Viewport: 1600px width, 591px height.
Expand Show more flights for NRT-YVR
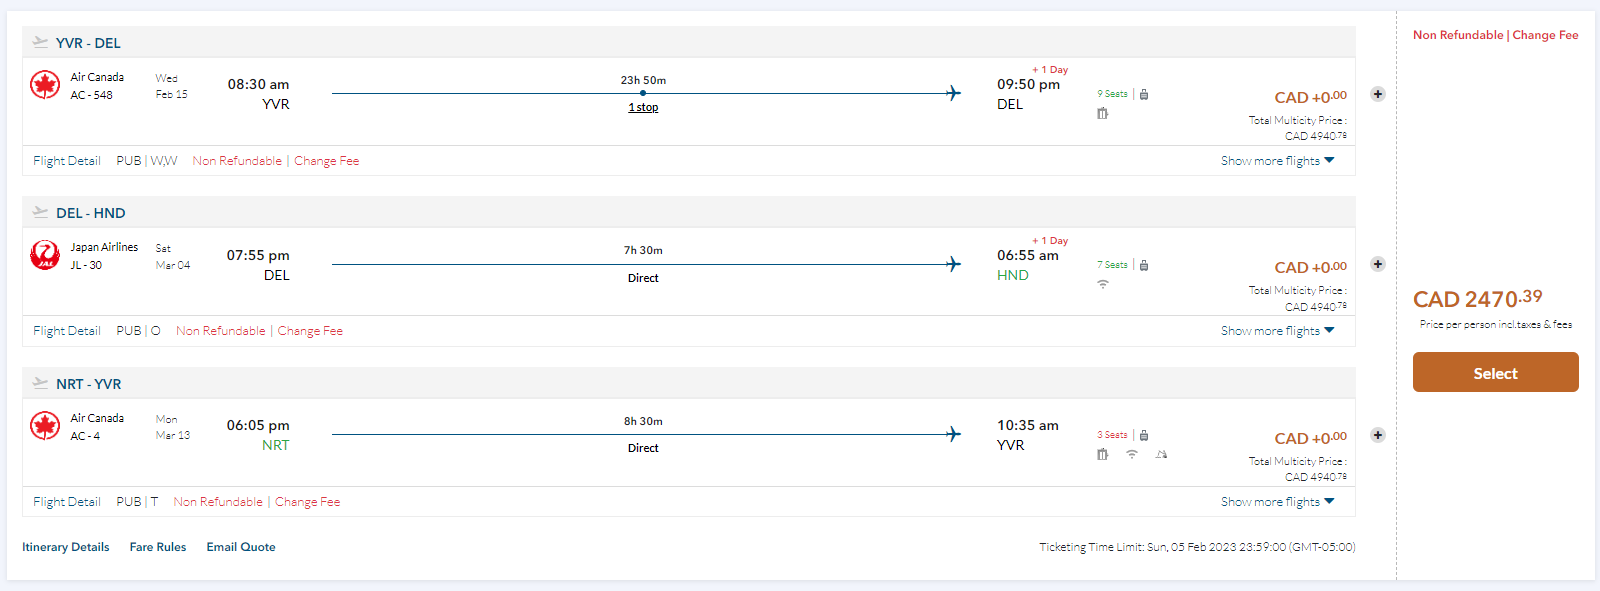pos(1277,502)
